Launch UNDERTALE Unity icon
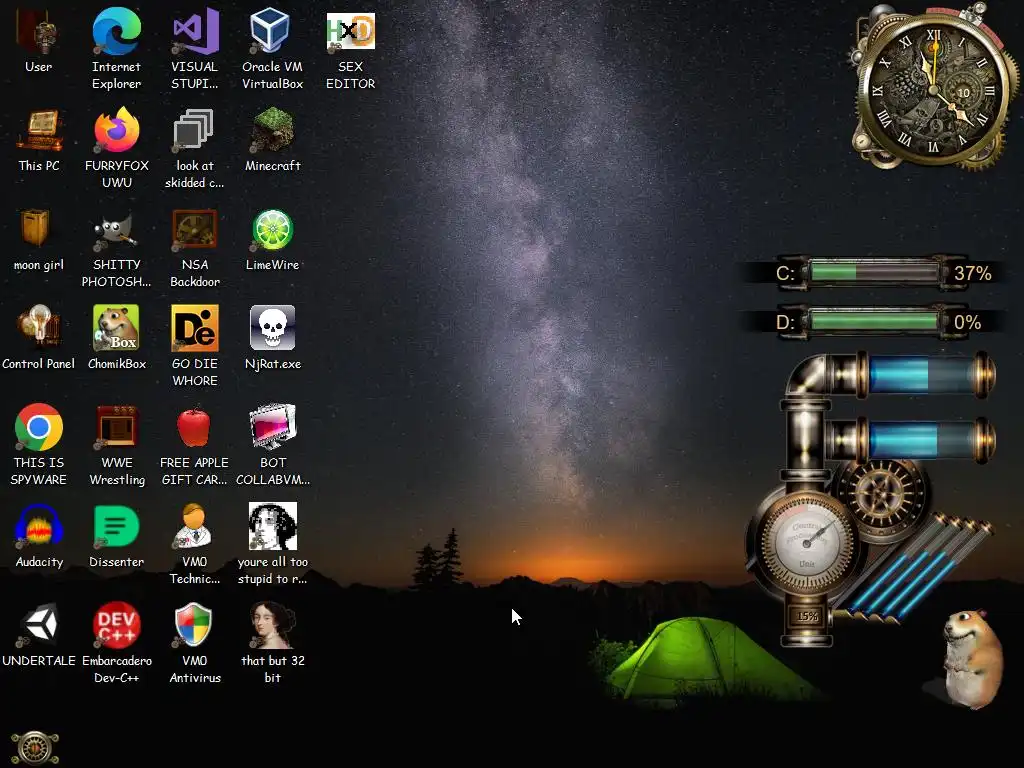 point(39,624)
